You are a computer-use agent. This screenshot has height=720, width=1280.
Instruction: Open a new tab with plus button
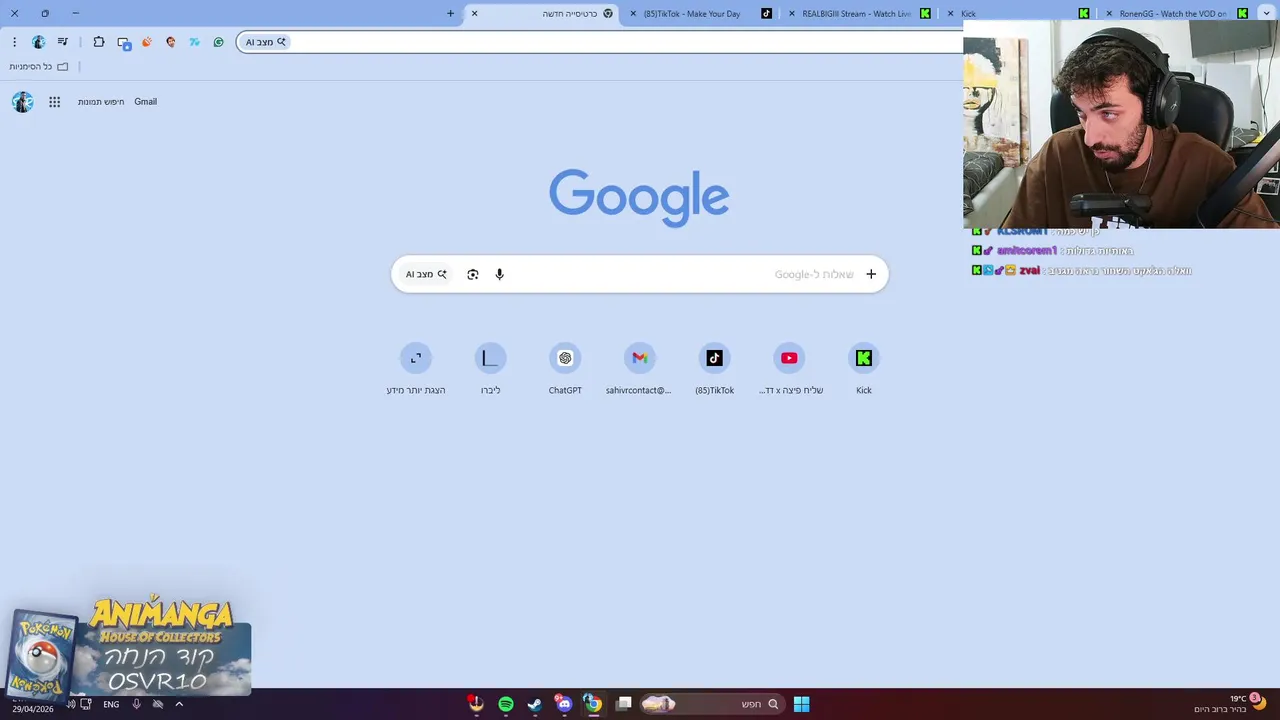[450, 14]
